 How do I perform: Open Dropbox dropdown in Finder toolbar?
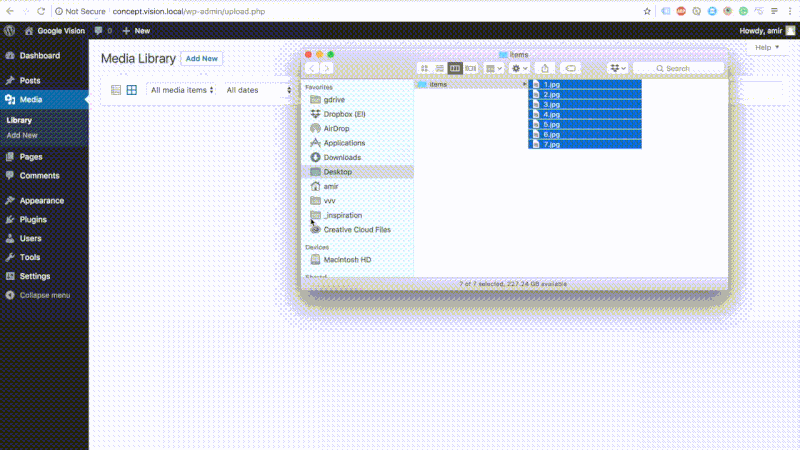pos(618,68)
